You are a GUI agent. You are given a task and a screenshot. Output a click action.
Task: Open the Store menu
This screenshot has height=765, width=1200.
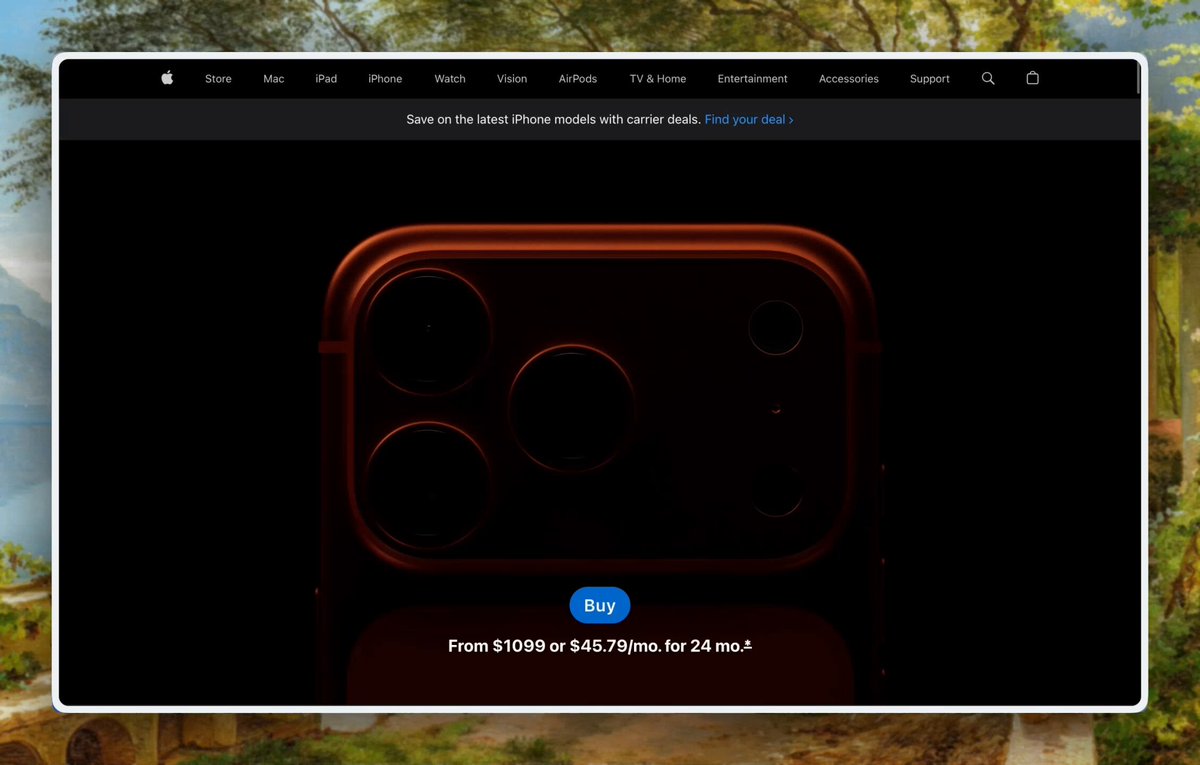tap(218, 79)
